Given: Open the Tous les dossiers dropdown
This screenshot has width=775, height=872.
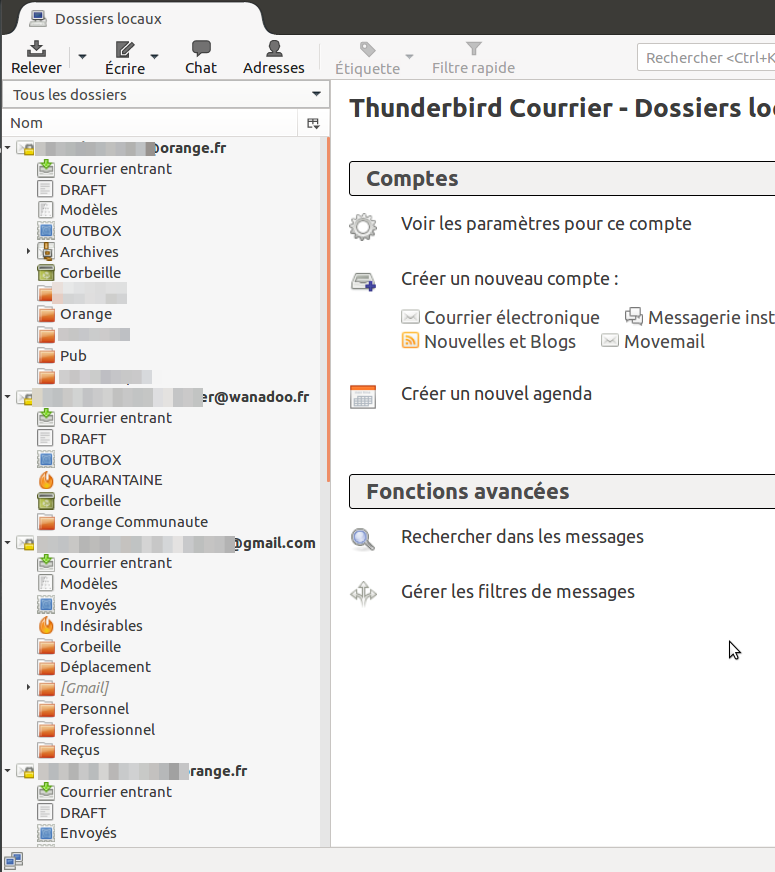Looking at the screenshot, I should (x=166, y=95).
